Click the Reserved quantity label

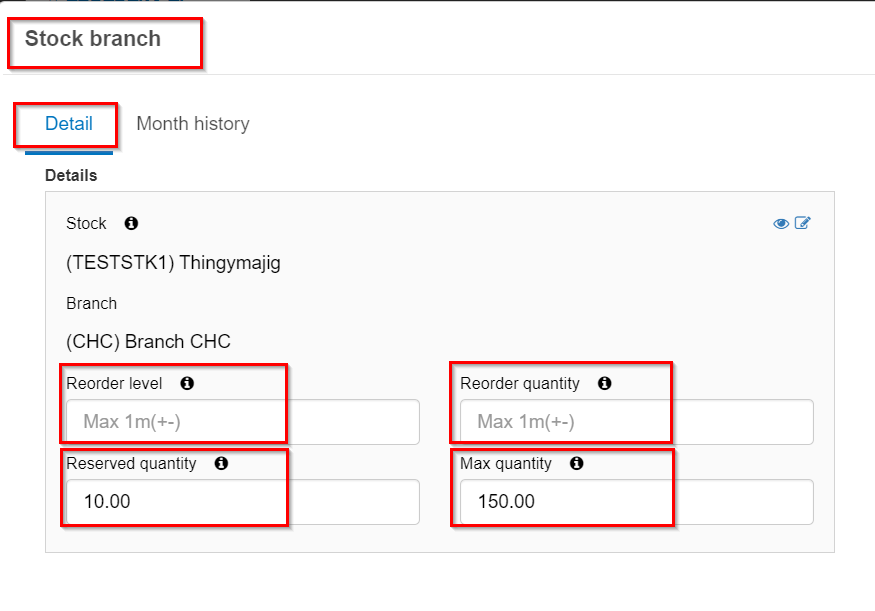[x=131, y=463]
